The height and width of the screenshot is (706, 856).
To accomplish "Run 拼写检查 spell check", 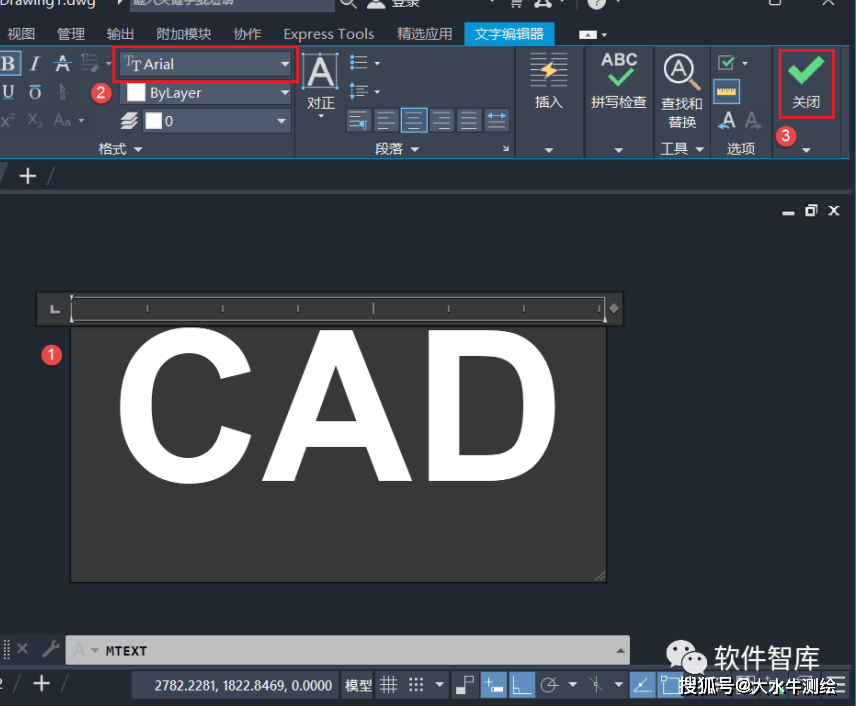I will 619,81.
